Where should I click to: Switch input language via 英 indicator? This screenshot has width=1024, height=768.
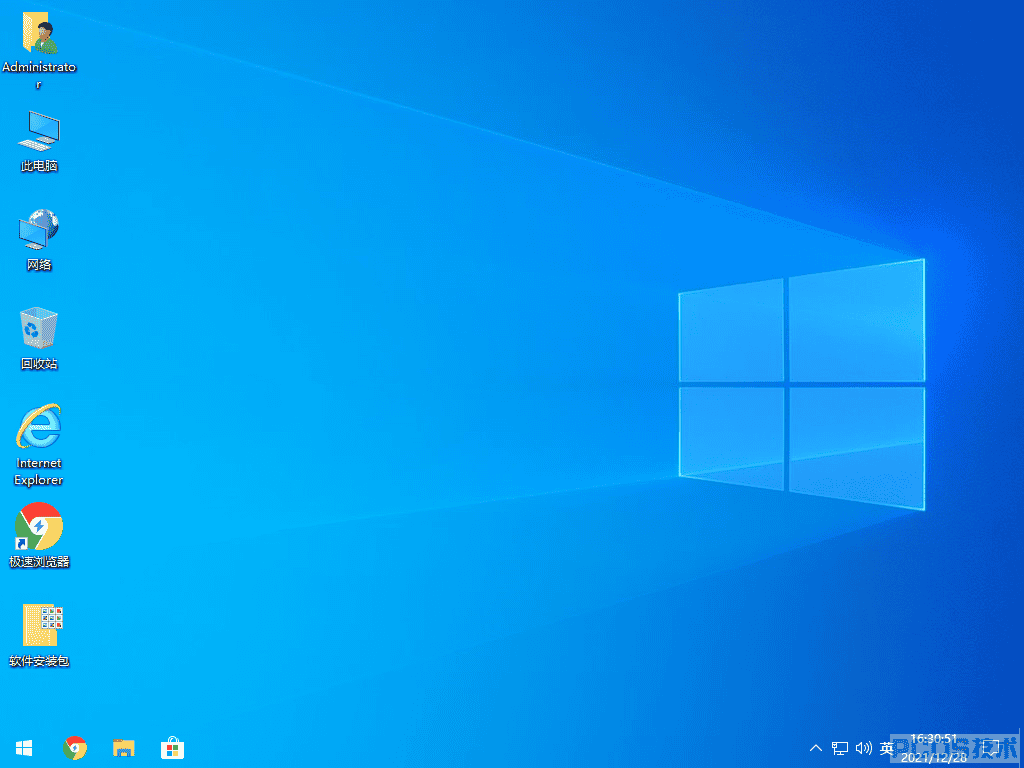(887, 748)
